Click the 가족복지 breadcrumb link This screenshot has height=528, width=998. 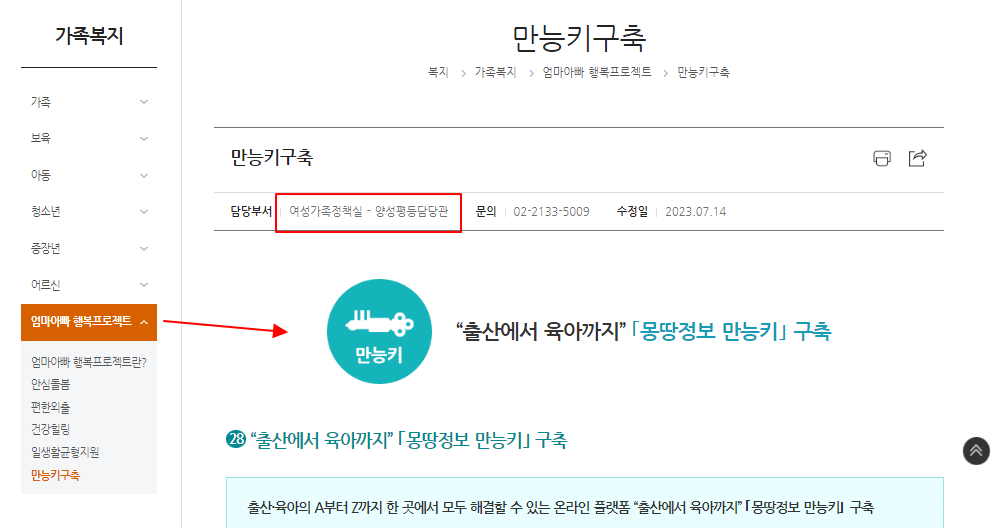click(x=495, y=73)
